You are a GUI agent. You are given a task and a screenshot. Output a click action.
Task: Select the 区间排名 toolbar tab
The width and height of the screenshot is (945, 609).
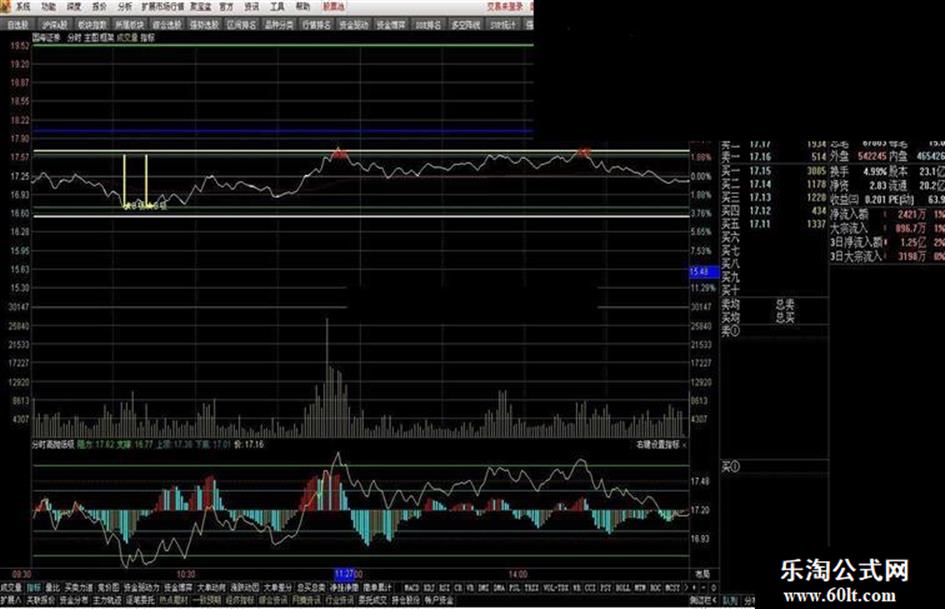coord(241,25)
